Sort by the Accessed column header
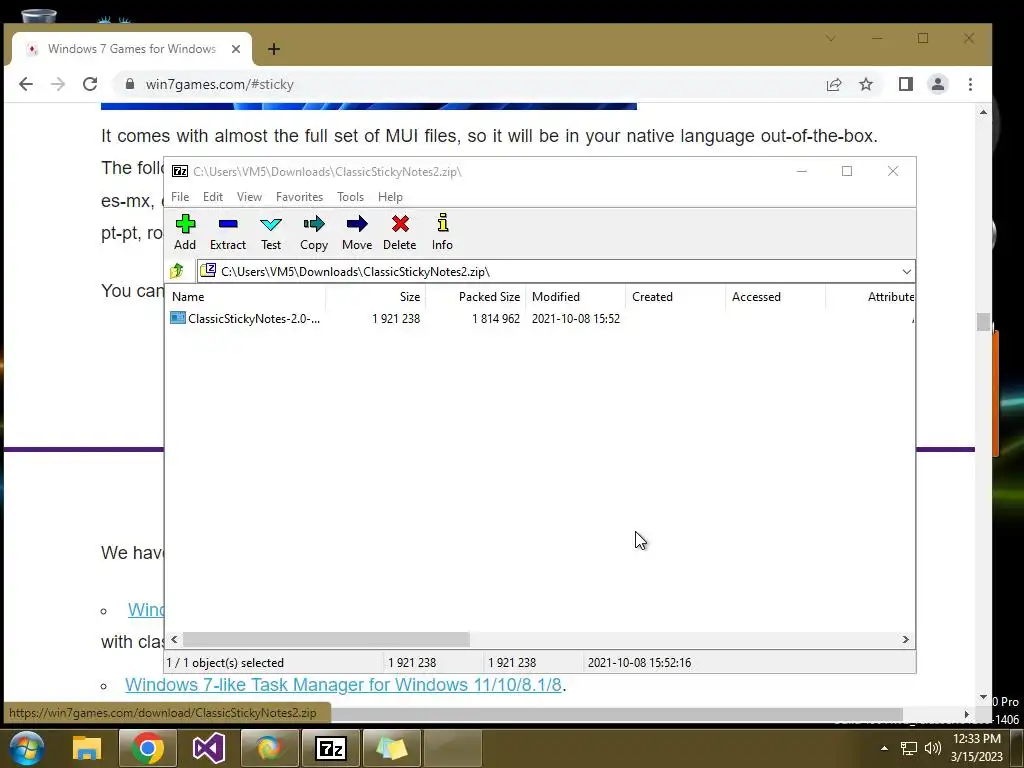This screenshot has height=768, width=1024. click(775, 296)
